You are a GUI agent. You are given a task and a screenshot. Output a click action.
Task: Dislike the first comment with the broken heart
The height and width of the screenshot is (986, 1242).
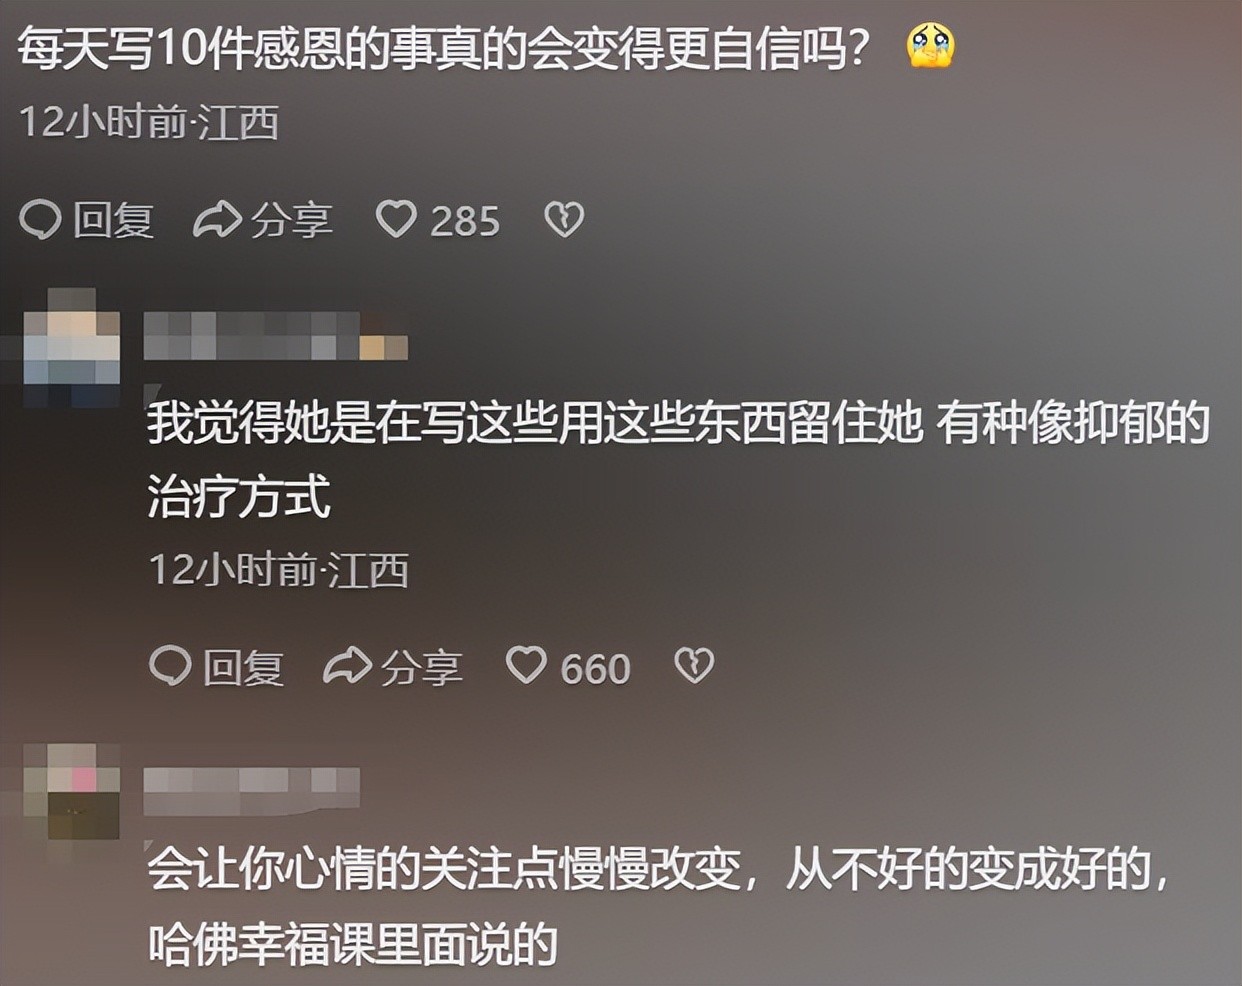564,220
